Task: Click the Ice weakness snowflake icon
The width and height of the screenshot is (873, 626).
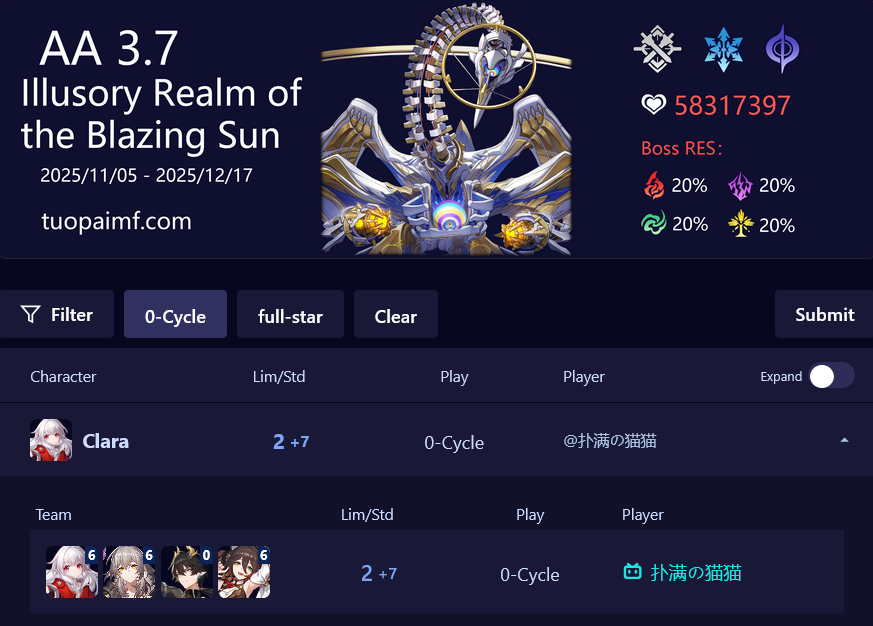Action: [x=723, y=49]
